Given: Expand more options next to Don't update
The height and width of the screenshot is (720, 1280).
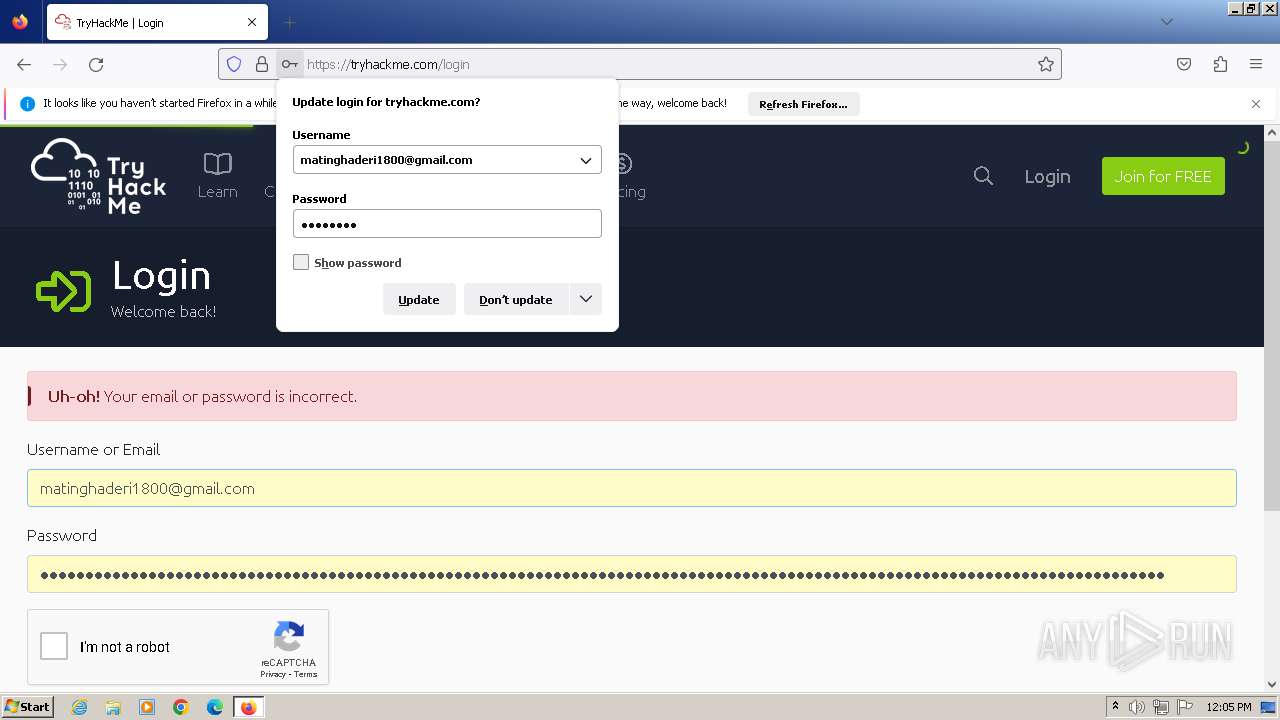Looking at the screenshot, I should tap(586, 299).
